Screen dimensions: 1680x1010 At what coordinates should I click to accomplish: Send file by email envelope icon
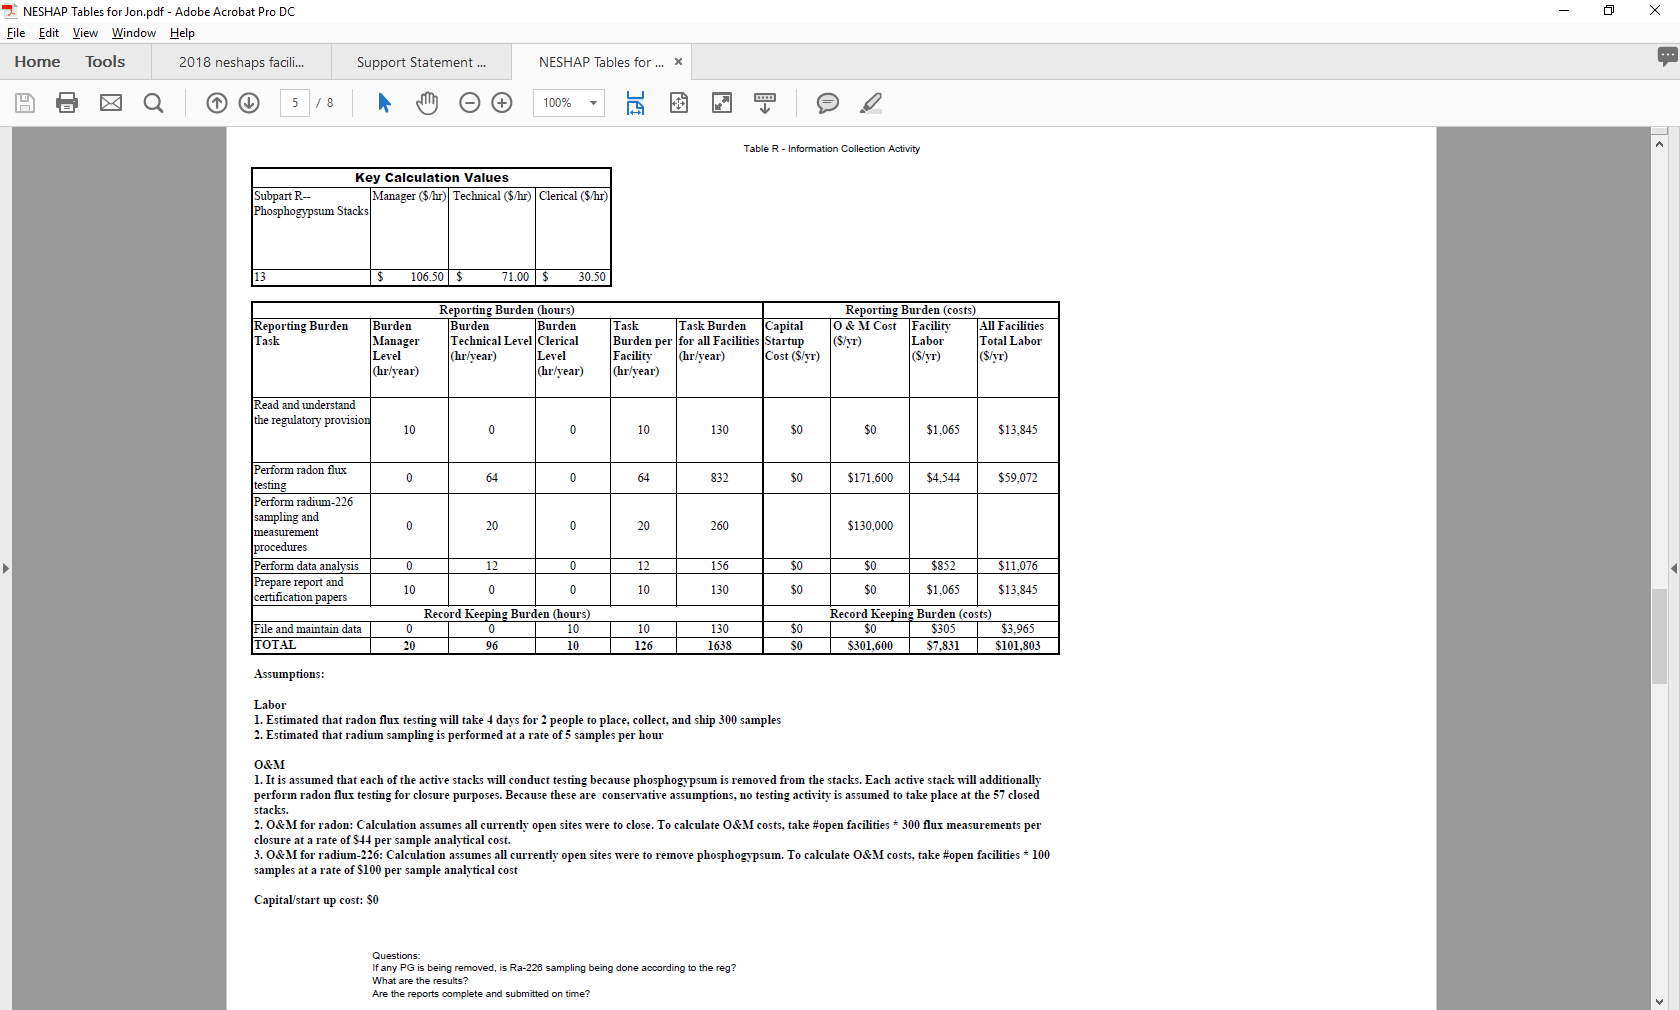click(x=111, y=103)
